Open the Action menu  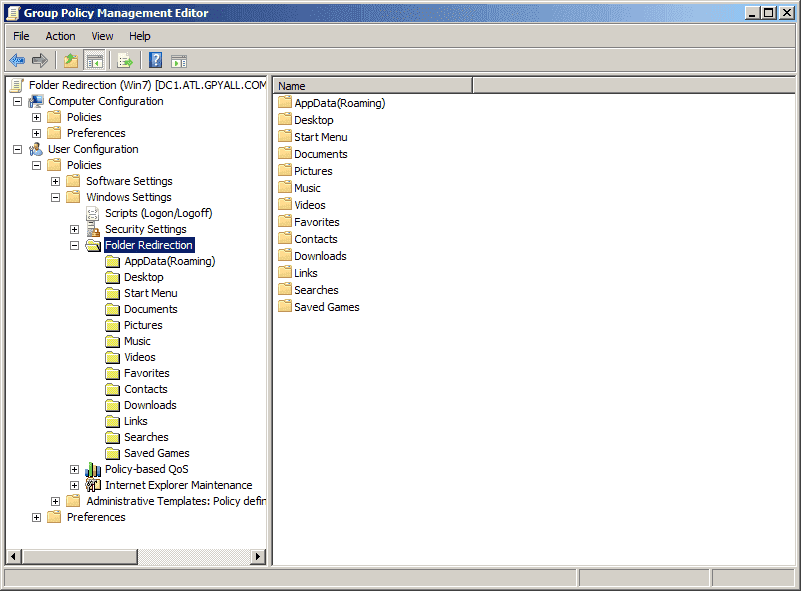click(x=60, y=36)
